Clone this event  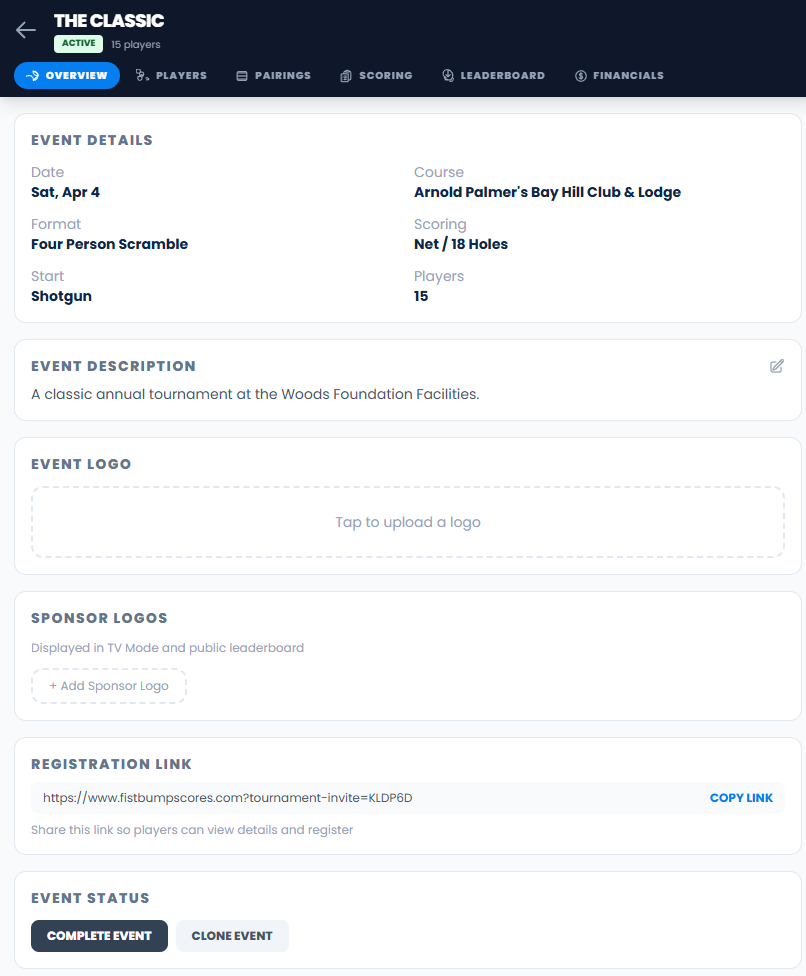[x=232, y=936]
